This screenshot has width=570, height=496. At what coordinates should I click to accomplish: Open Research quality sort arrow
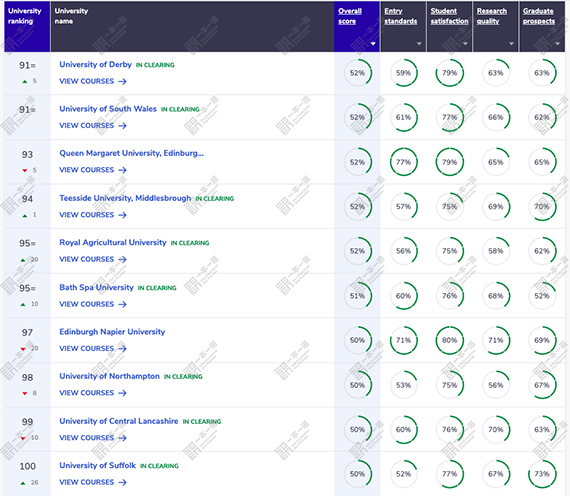click(511, 44)
